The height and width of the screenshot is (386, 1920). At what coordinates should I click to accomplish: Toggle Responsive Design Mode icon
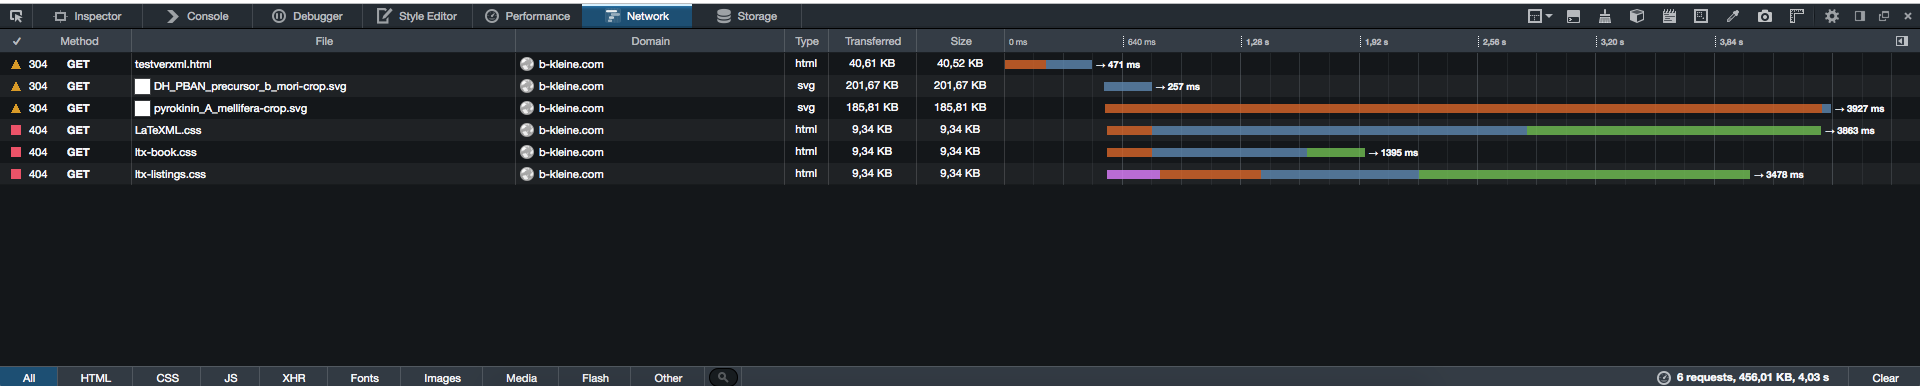[x=1701, y=16]
